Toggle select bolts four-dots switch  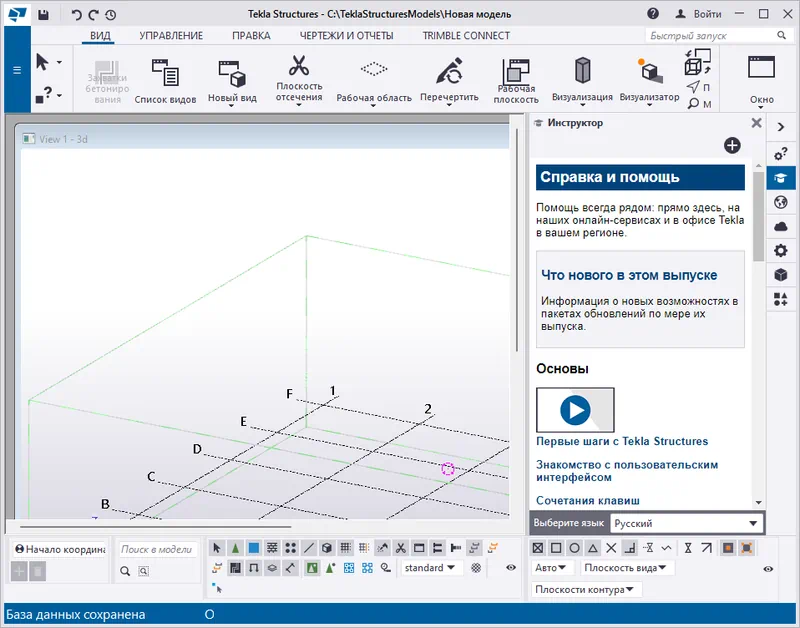coord(290,548)
